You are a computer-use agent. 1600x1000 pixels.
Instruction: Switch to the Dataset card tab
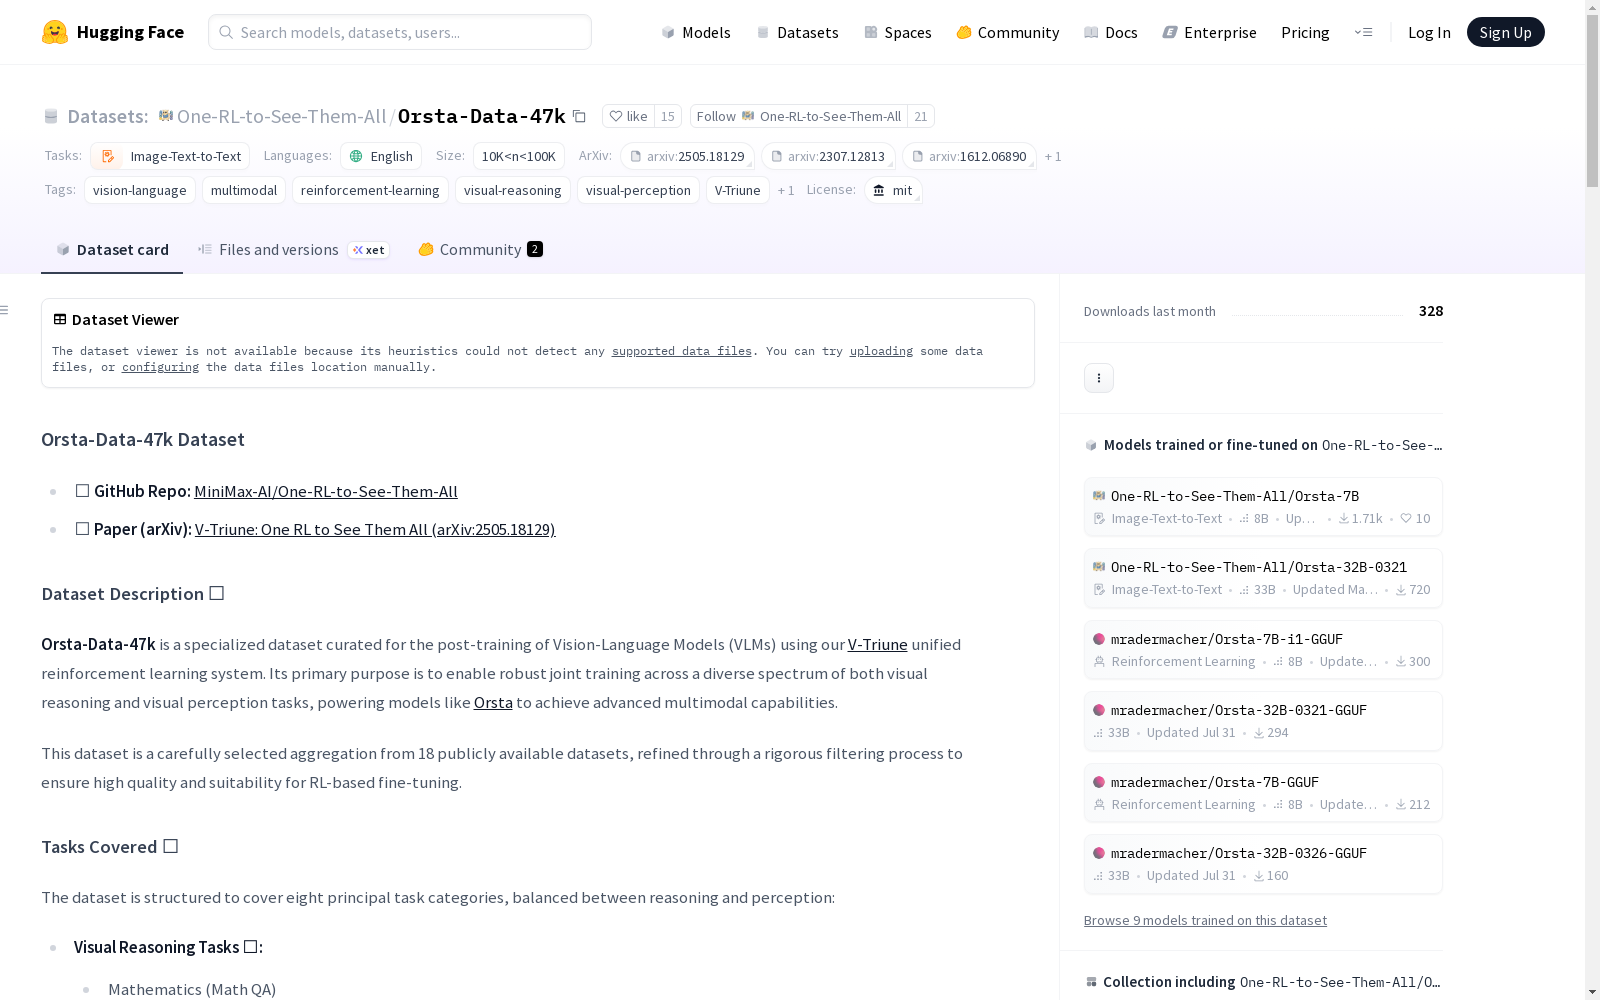(112, 250)
